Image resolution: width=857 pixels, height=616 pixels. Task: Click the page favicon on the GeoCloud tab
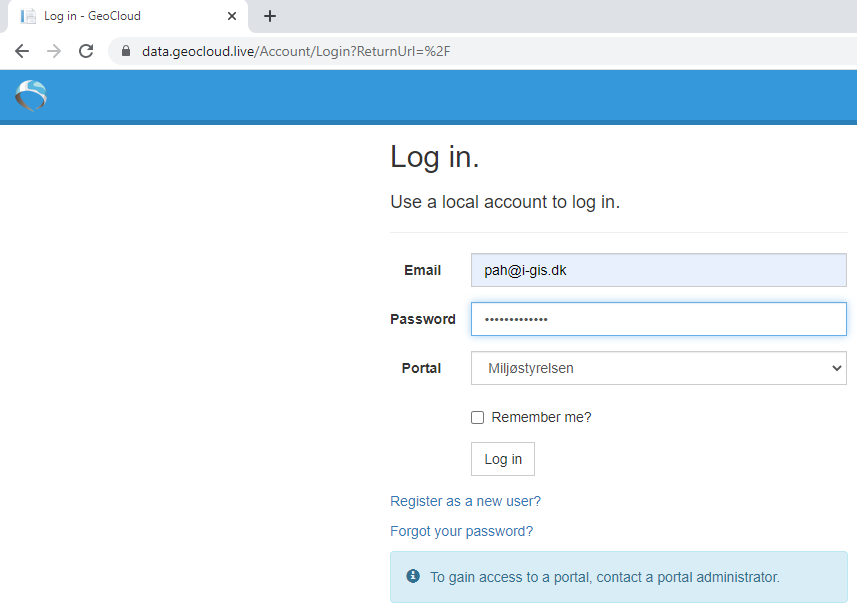pyautogui.click(x=28, y=16)
